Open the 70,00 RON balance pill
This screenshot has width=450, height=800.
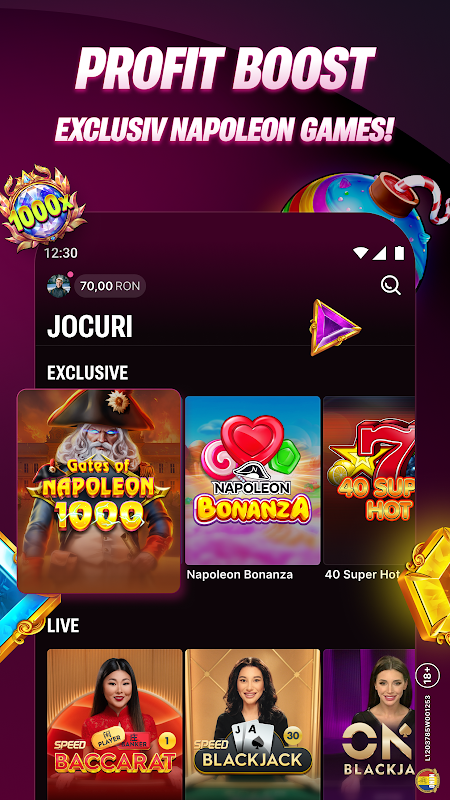tap(110, 286)
